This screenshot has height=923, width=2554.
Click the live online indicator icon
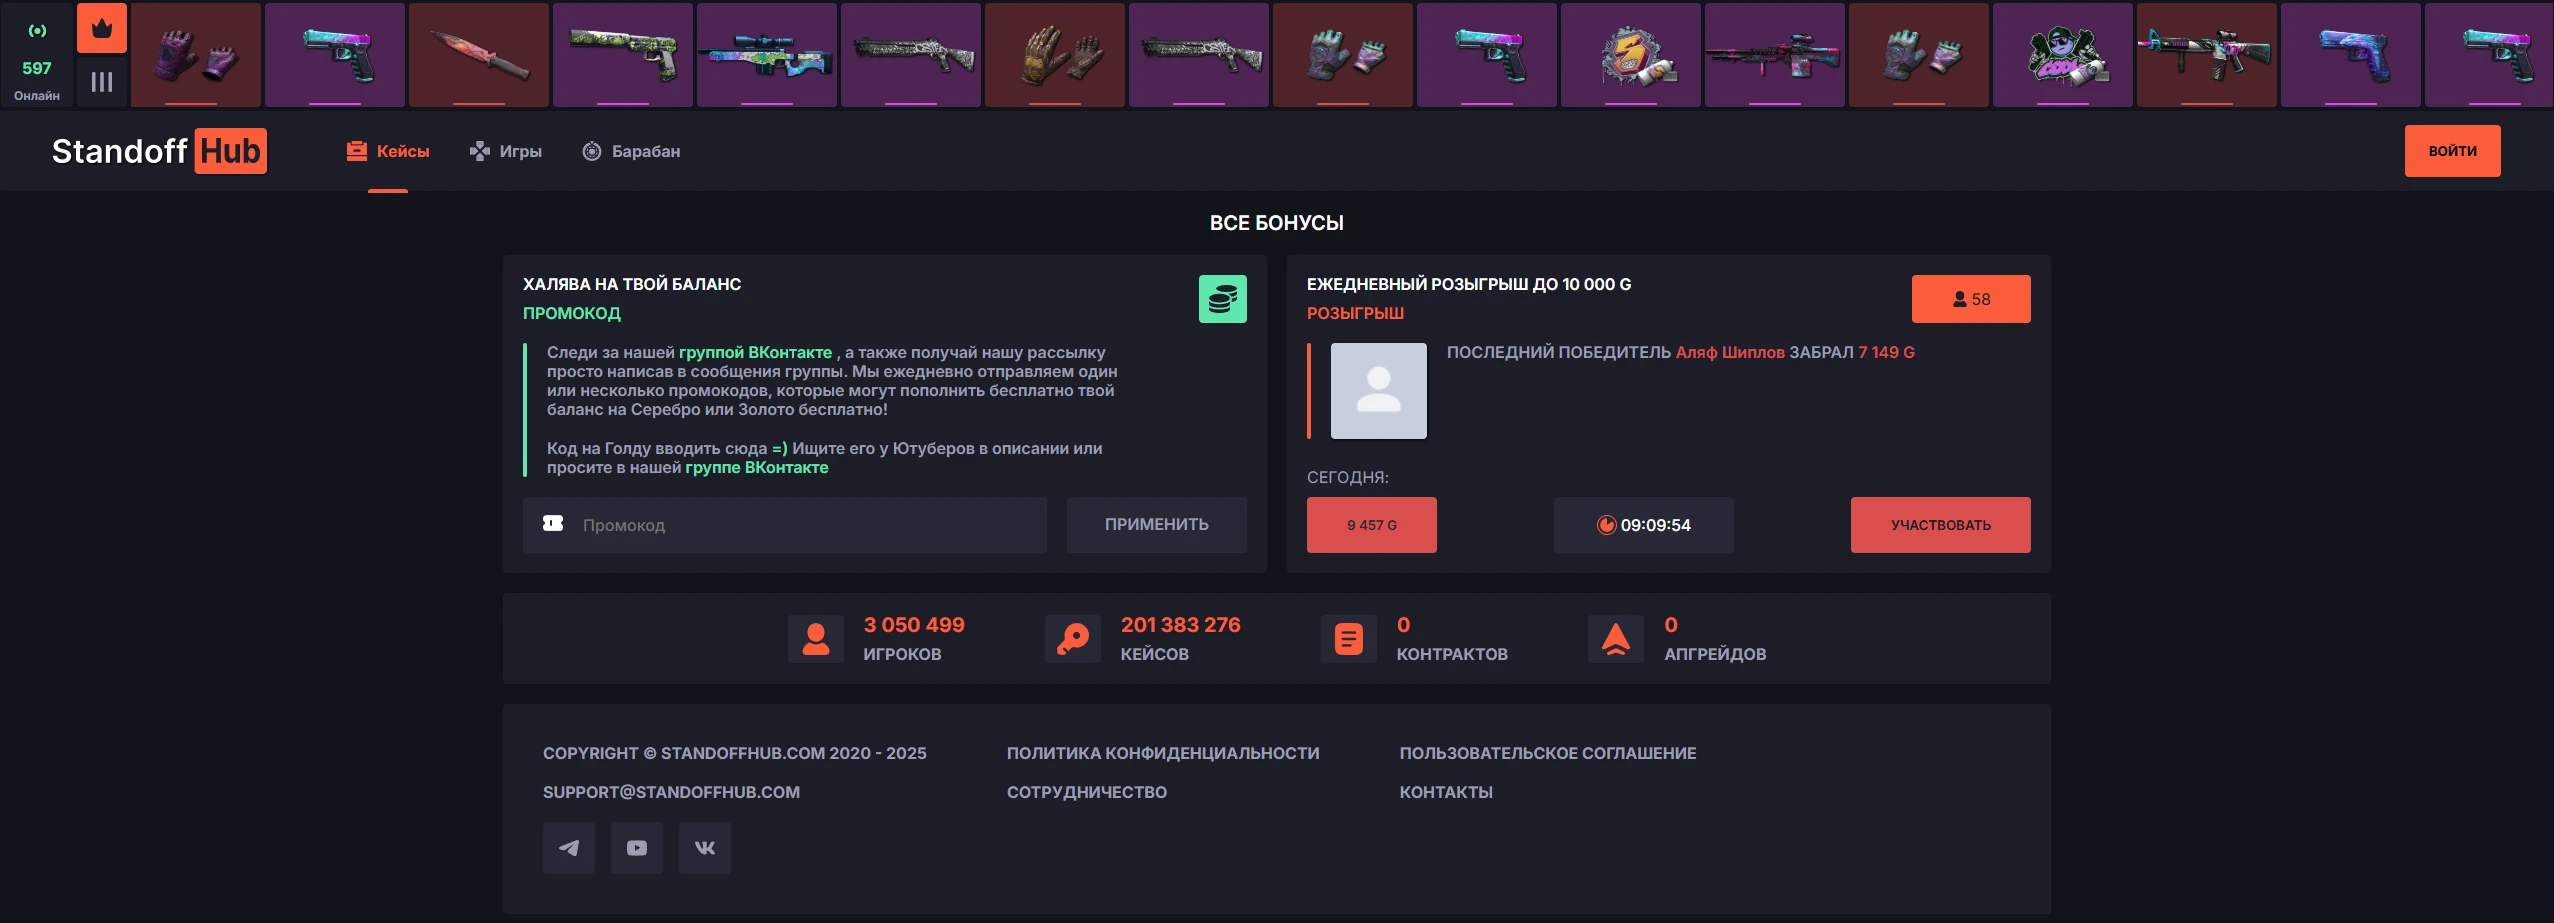pyautogui.click(x=37, y=31)
